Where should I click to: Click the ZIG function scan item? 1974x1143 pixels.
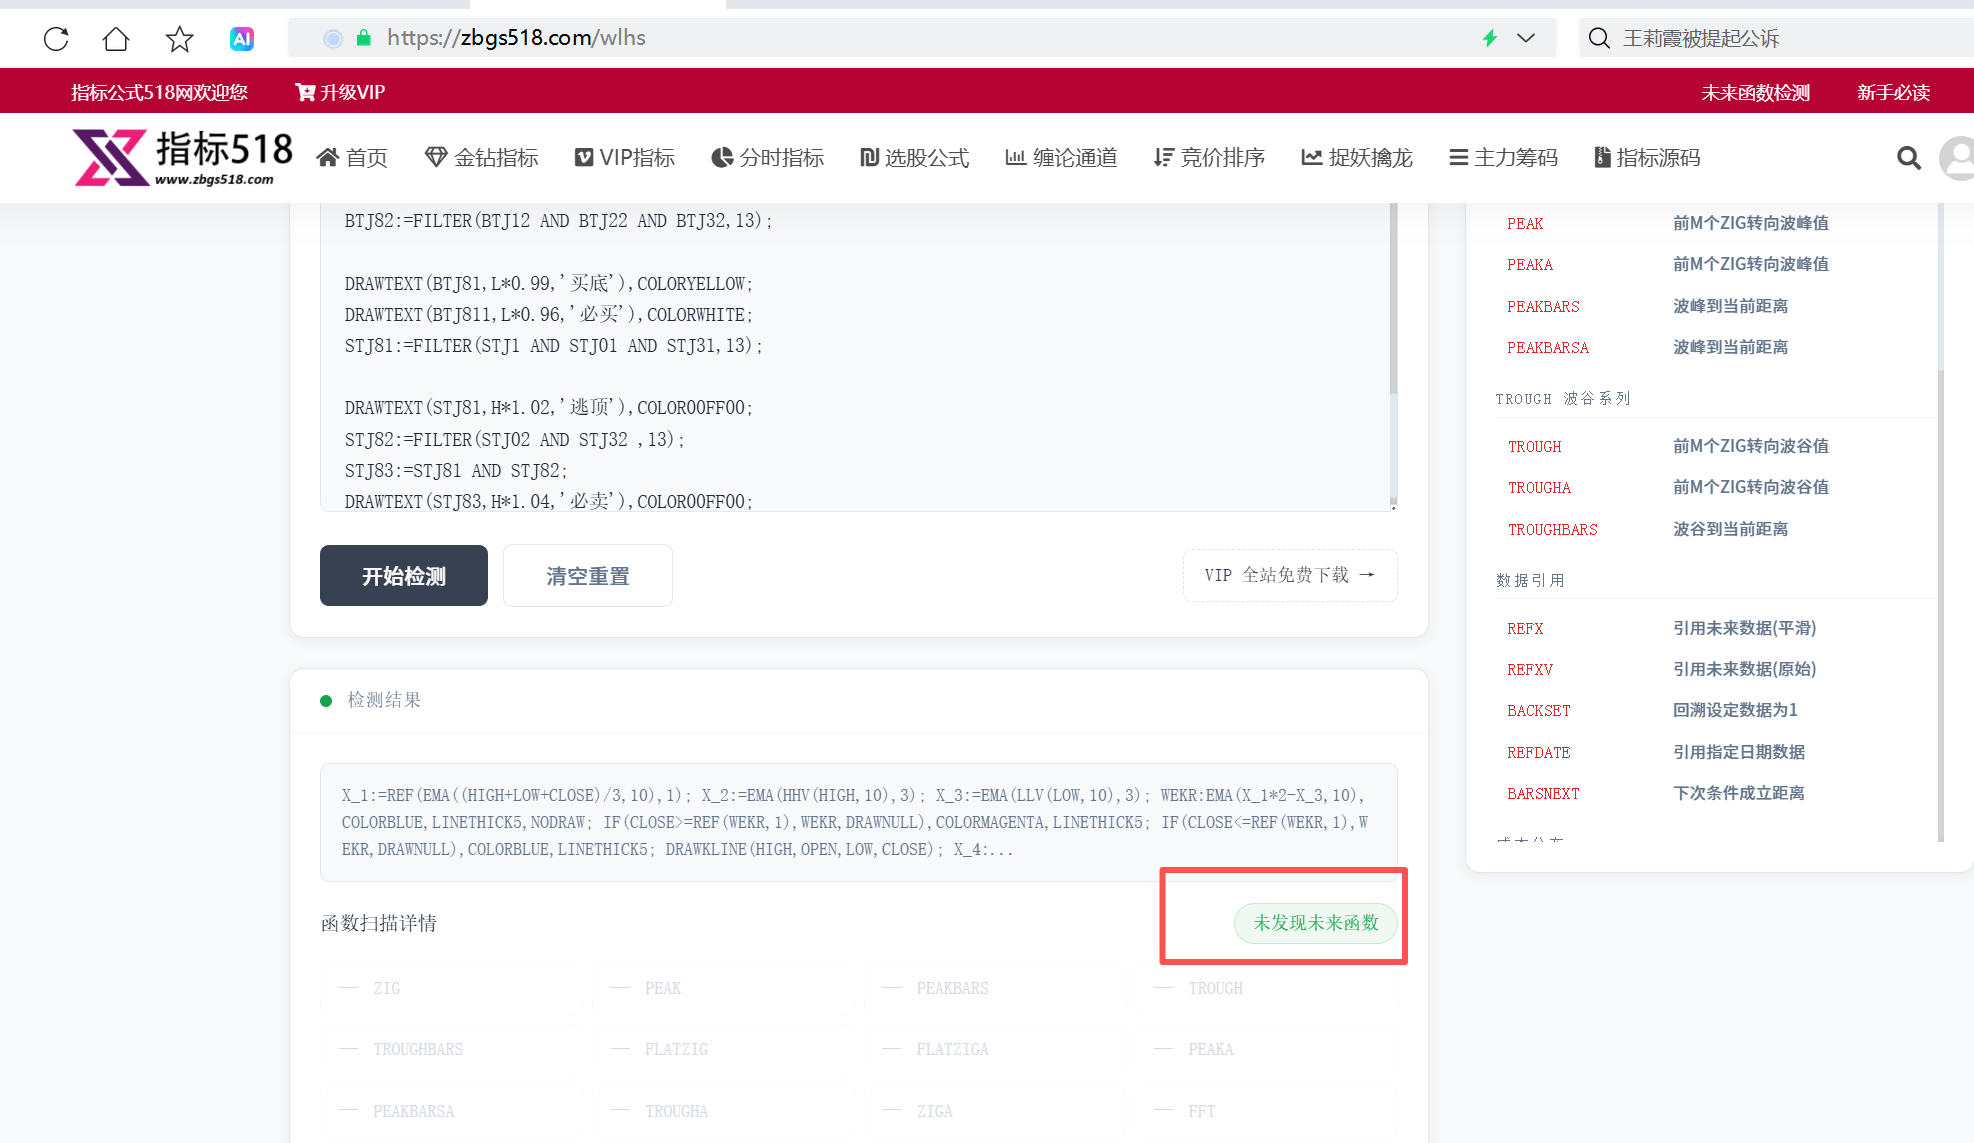click(x=452, y=988)
